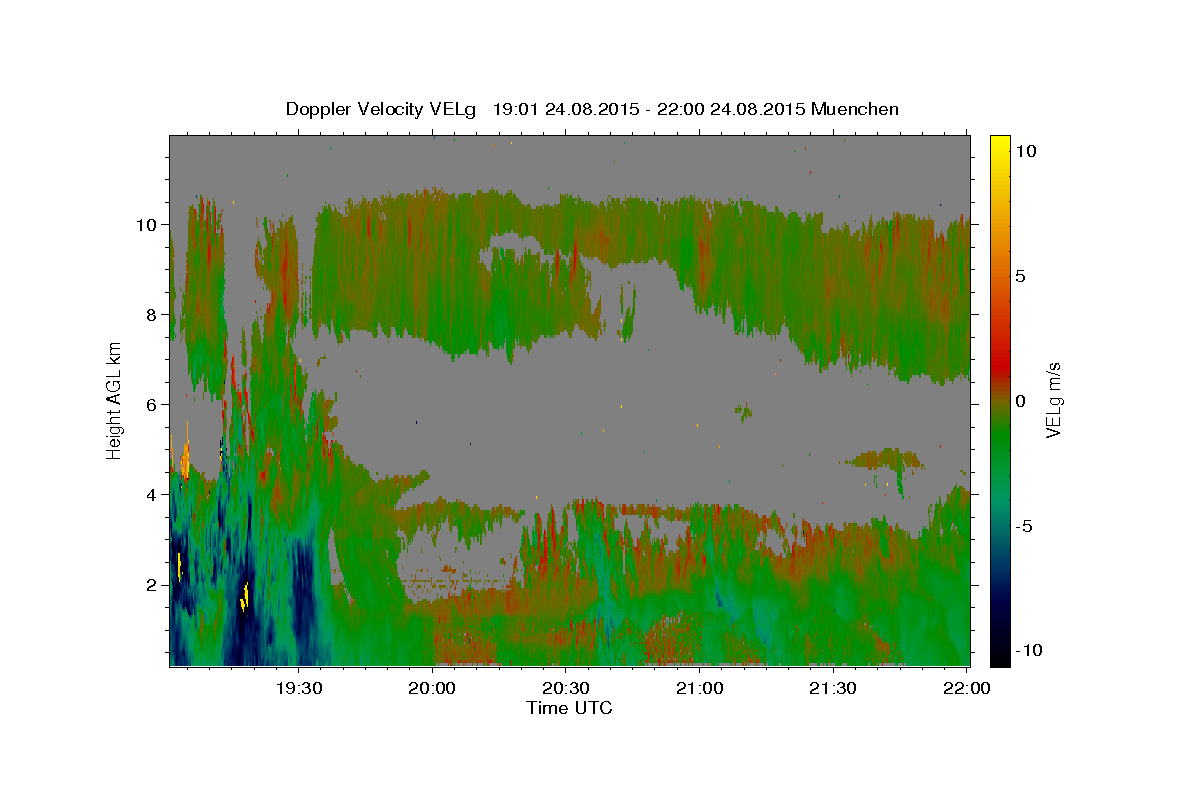Click the '19:30' time tick label
This screenshot has height=800, width=1200.
click(299, 688)
